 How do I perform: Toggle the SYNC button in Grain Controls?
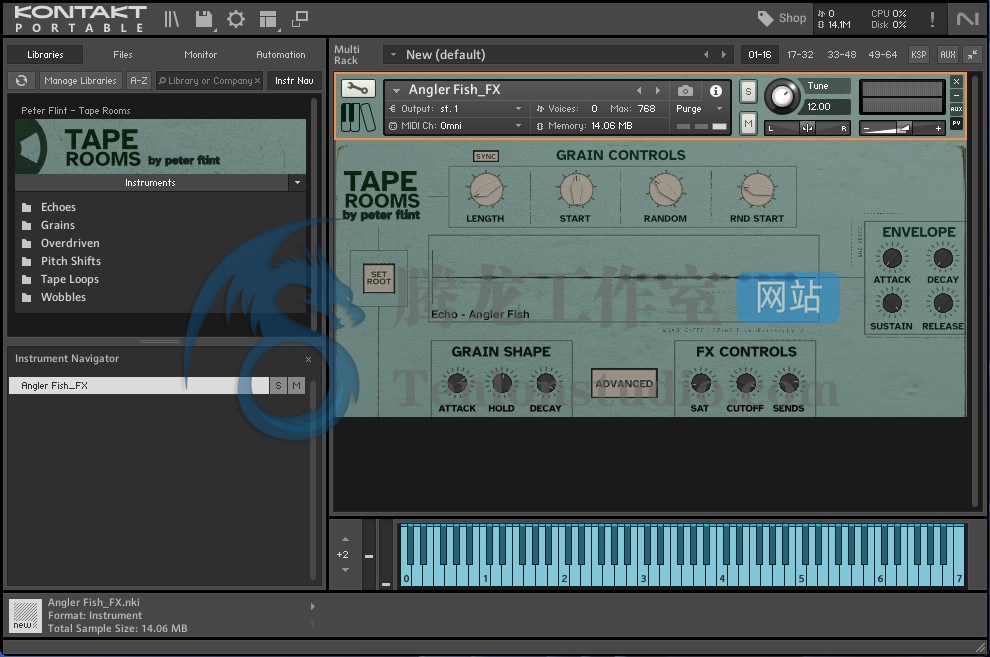(486, 157)
